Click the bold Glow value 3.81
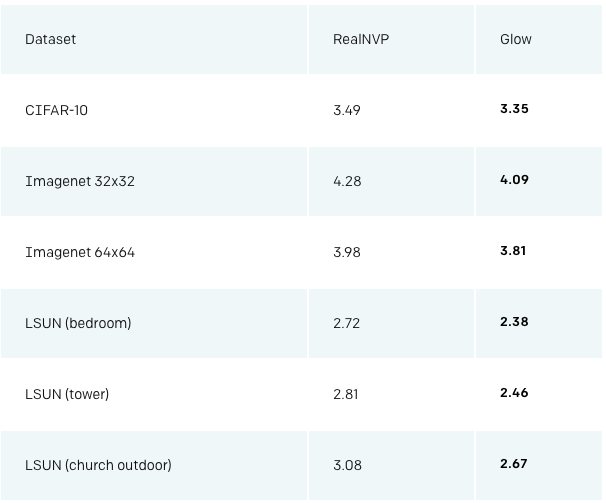 pos(513,251)
